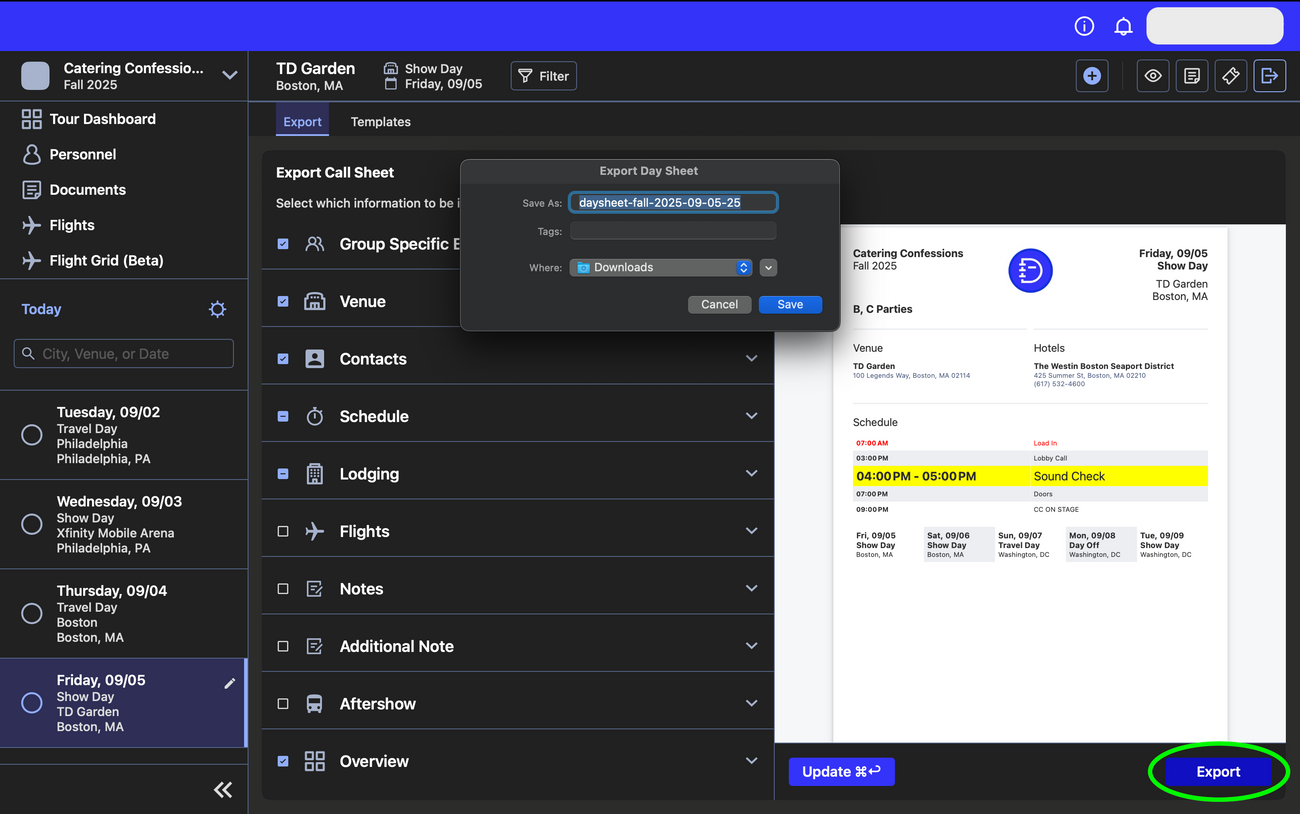
Task: Expand the Schedule section chevron
Action: click(x=752, y=416)
